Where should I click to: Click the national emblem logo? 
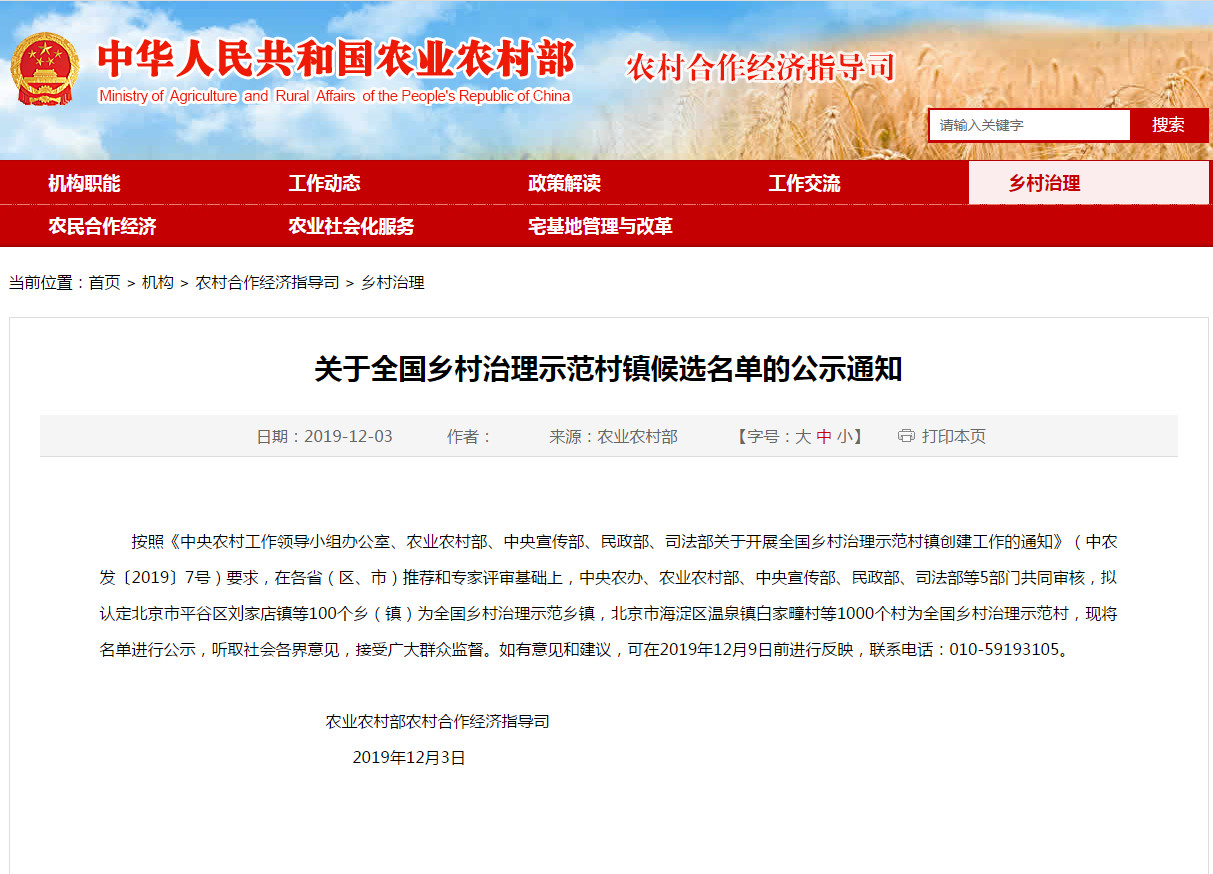tap(45, 70)
